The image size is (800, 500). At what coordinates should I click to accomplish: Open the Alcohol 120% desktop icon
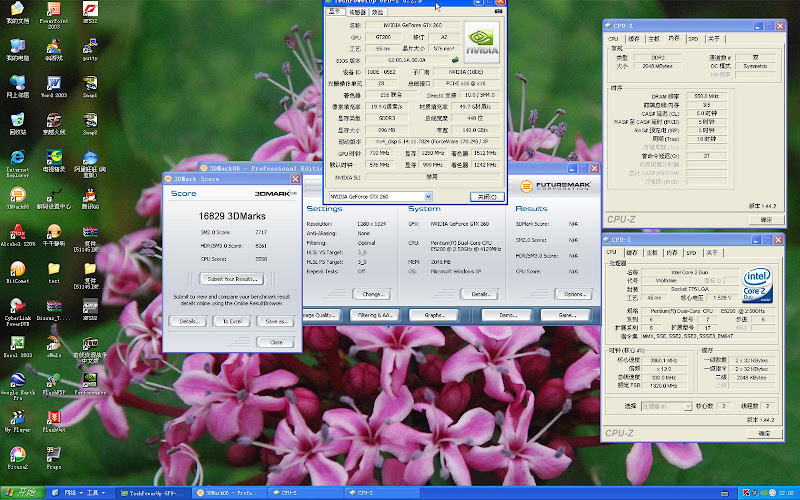17,235
